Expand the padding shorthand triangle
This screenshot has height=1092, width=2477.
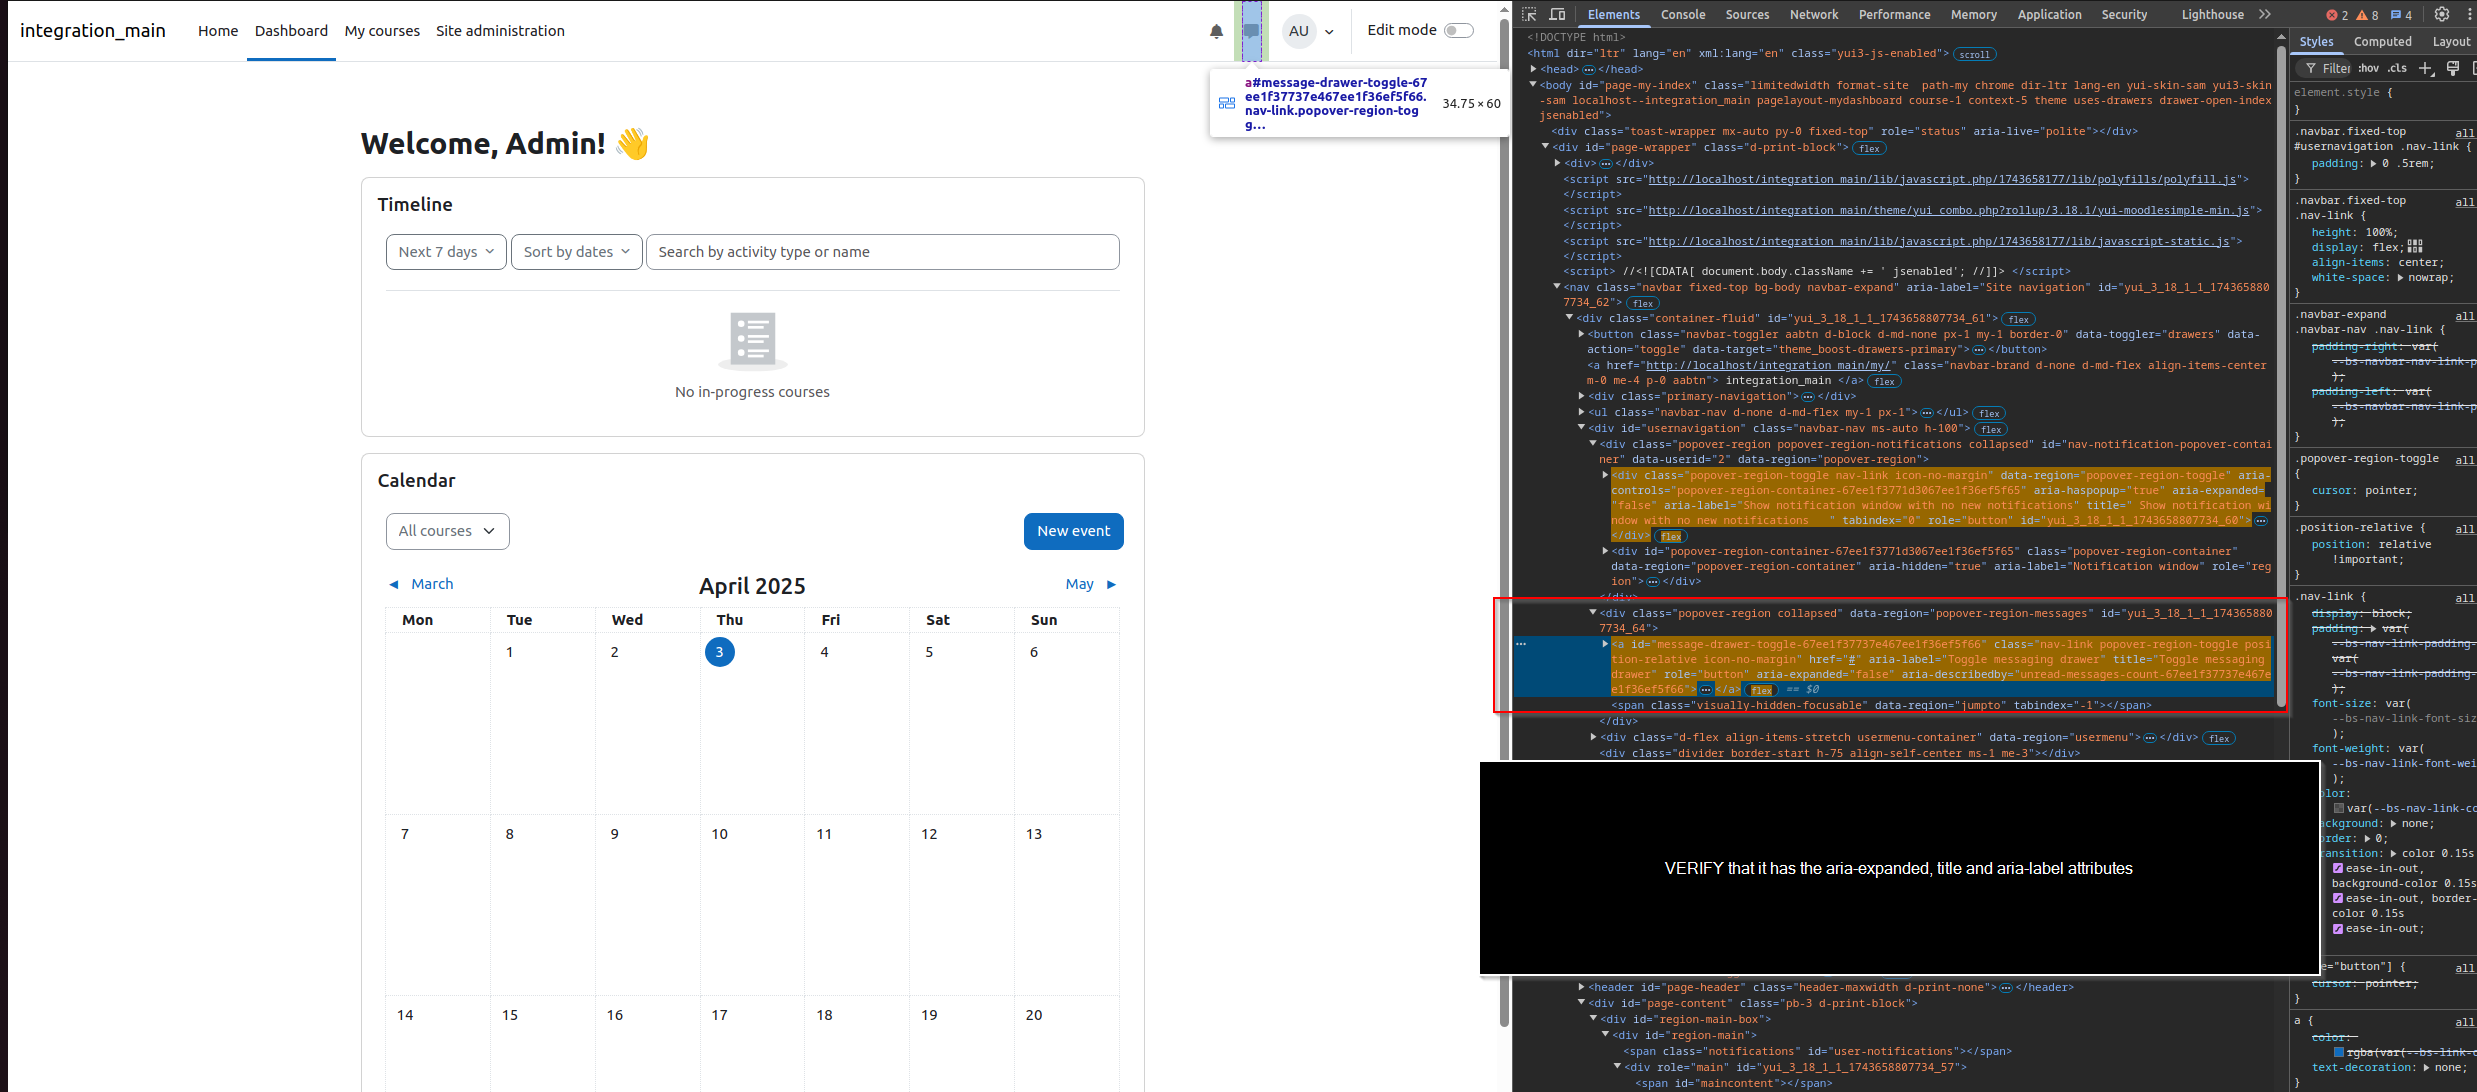pos(2373,163)
